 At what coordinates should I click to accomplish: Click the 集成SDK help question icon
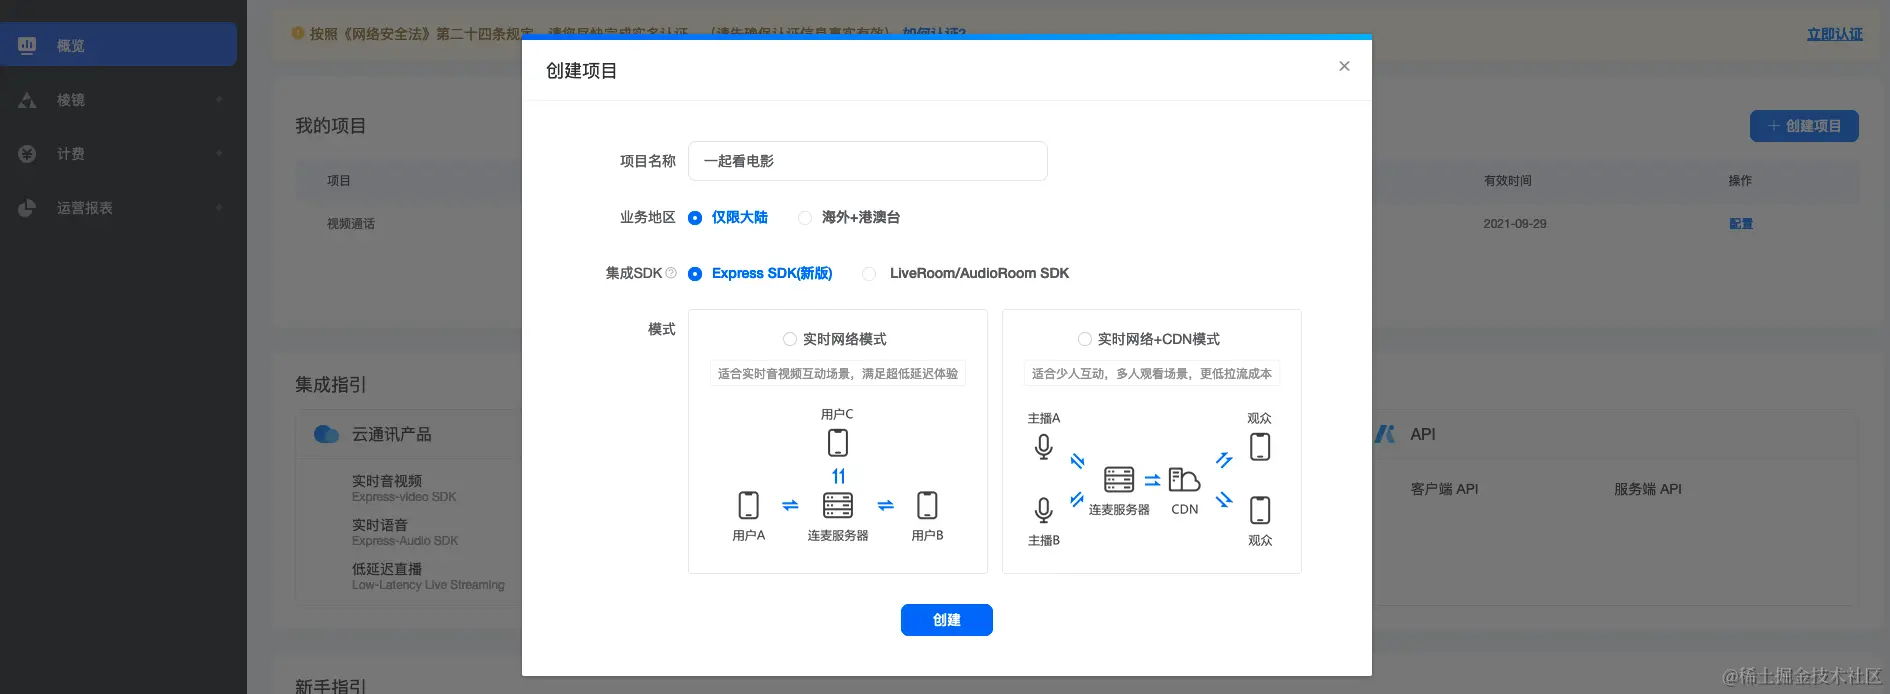coord(671,273)
